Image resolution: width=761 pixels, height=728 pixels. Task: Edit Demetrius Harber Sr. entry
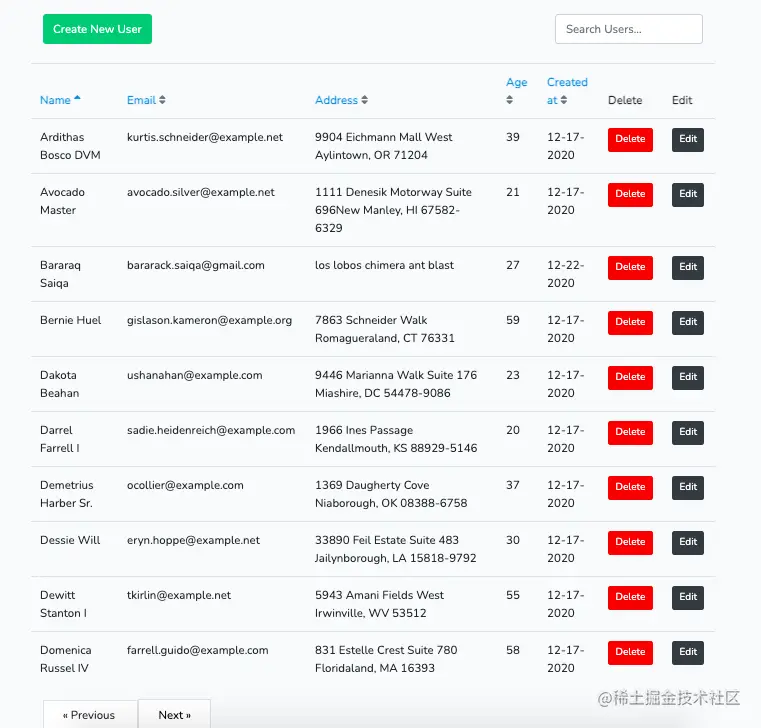pos(688,487)
